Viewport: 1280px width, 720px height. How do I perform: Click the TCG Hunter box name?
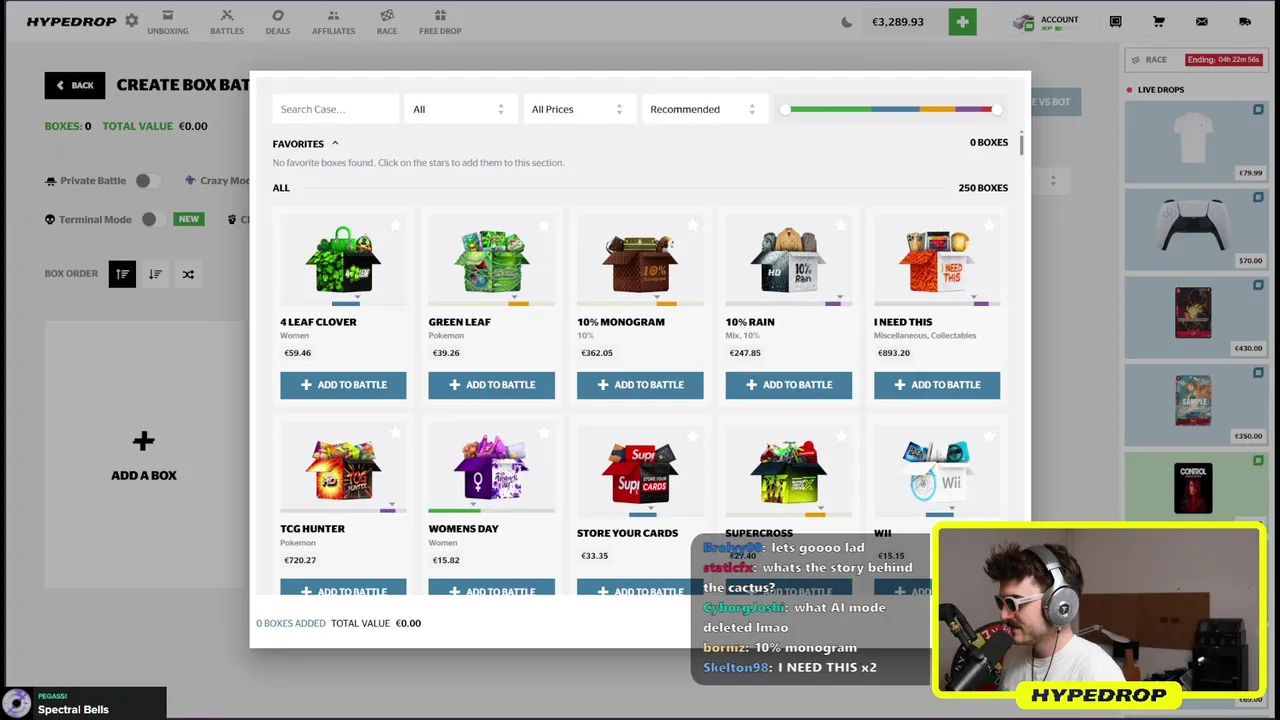point(312,529)
